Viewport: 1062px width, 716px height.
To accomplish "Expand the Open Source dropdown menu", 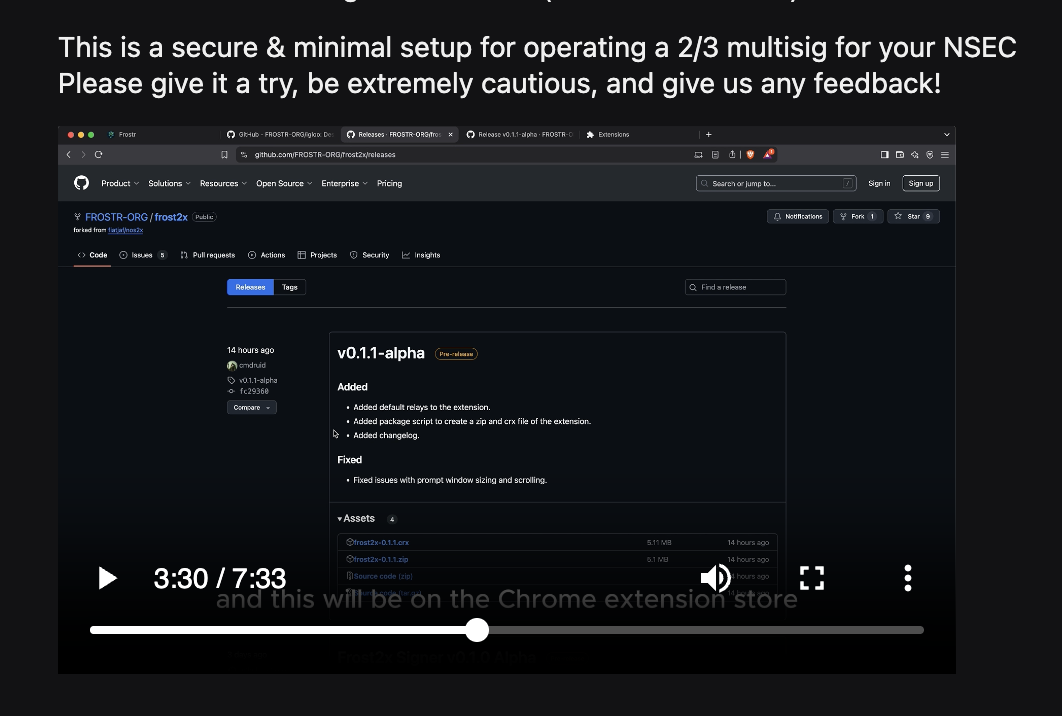I will tap(284, 184).
